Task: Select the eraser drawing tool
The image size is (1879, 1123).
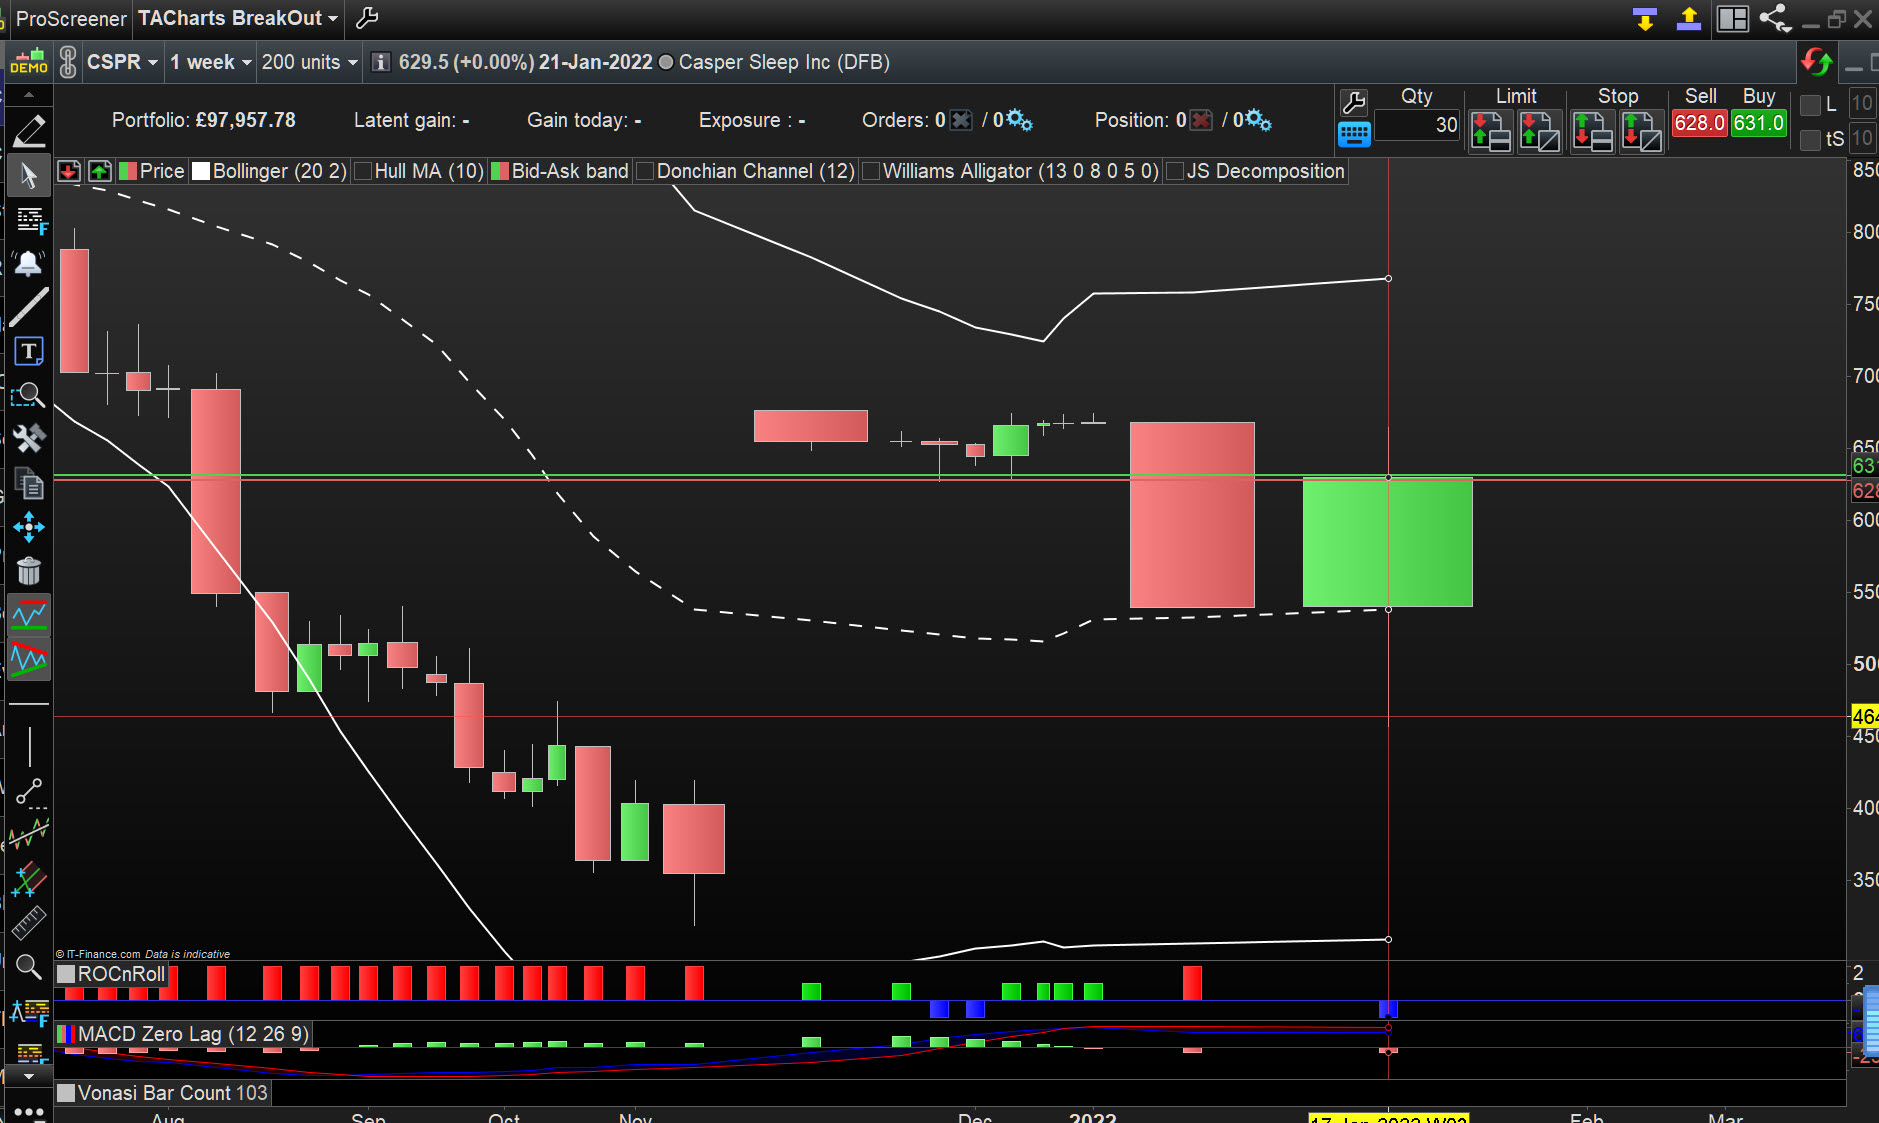Action: pos(28,131)
